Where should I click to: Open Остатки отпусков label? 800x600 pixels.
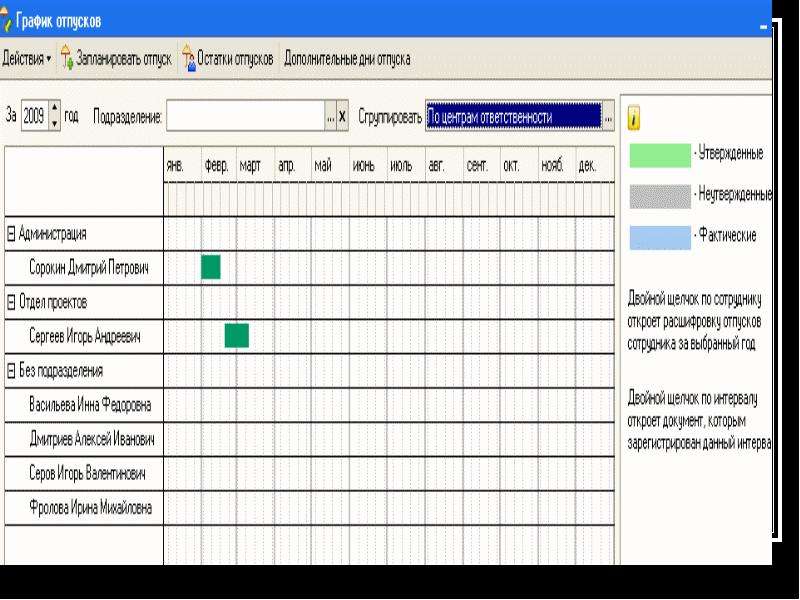pyautogui.click(x=235, y=59)
